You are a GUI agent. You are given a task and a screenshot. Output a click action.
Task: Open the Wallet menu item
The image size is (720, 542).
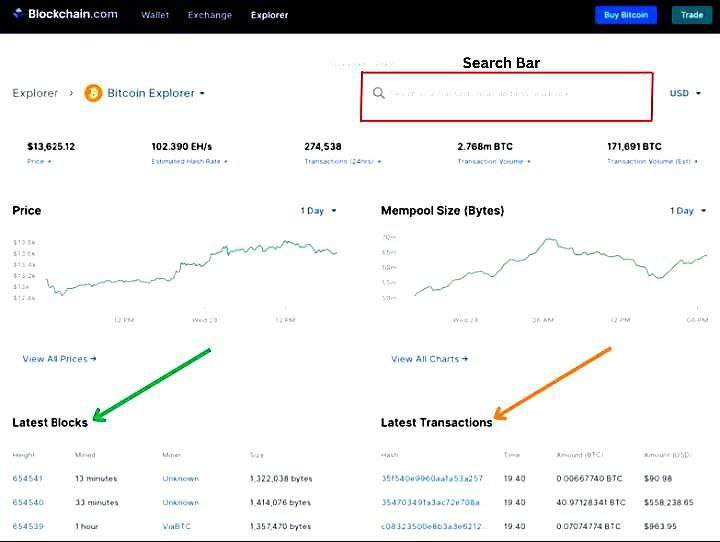click(155, 16)
